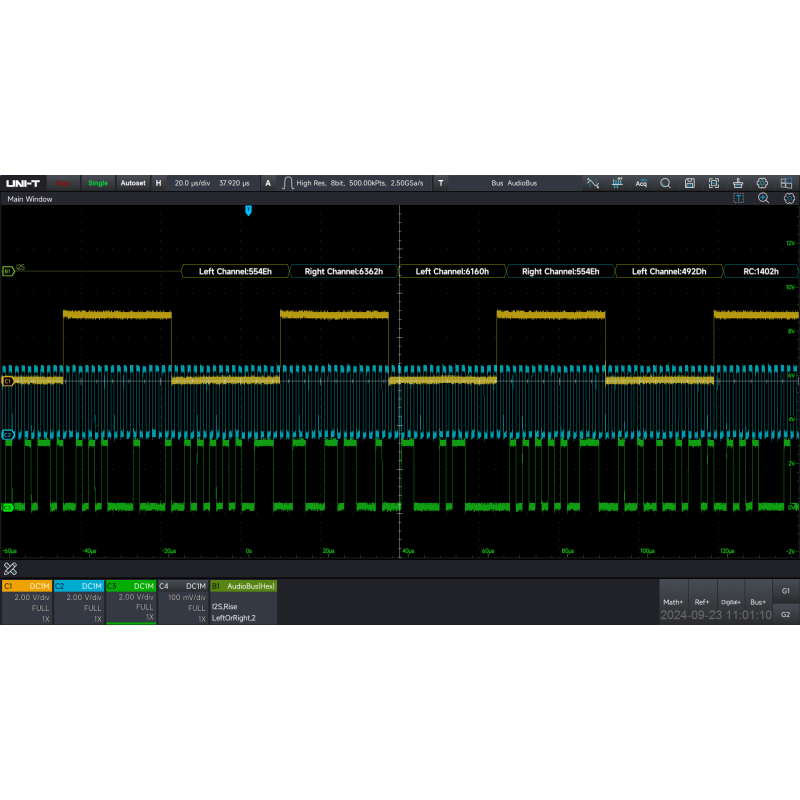
Task: Select decoded packet Left Channel:554Eh
Action: coord(235,271)
